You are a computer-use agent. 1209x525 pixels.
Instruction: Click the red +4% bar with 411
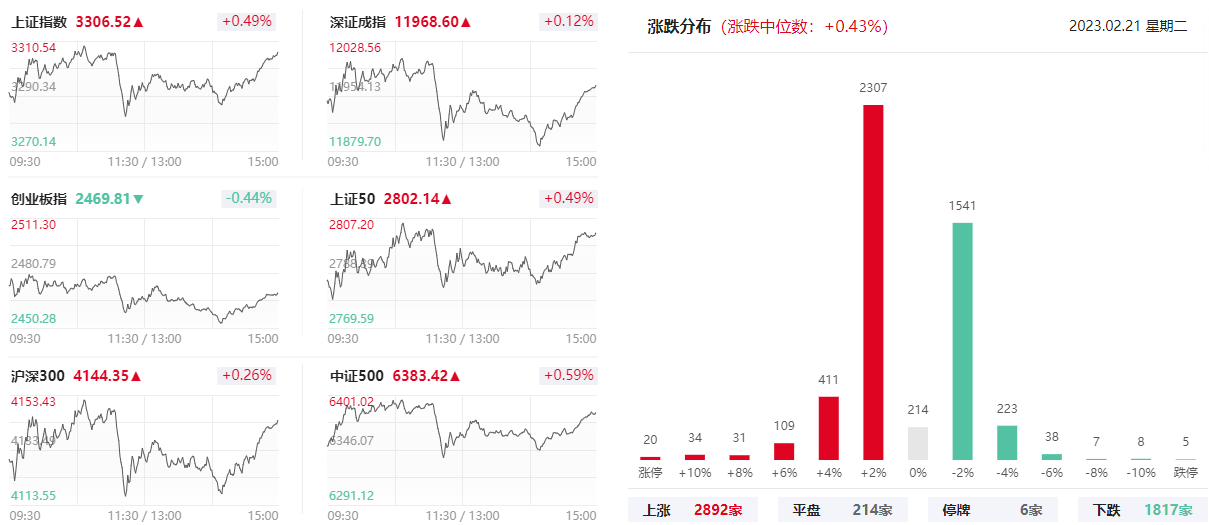coord(828,427)
